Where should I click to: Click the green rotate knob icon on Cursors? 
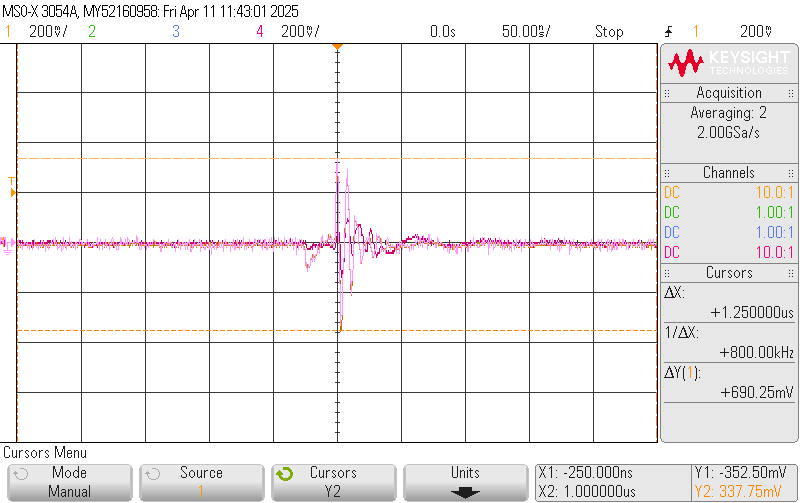point(285,474)
